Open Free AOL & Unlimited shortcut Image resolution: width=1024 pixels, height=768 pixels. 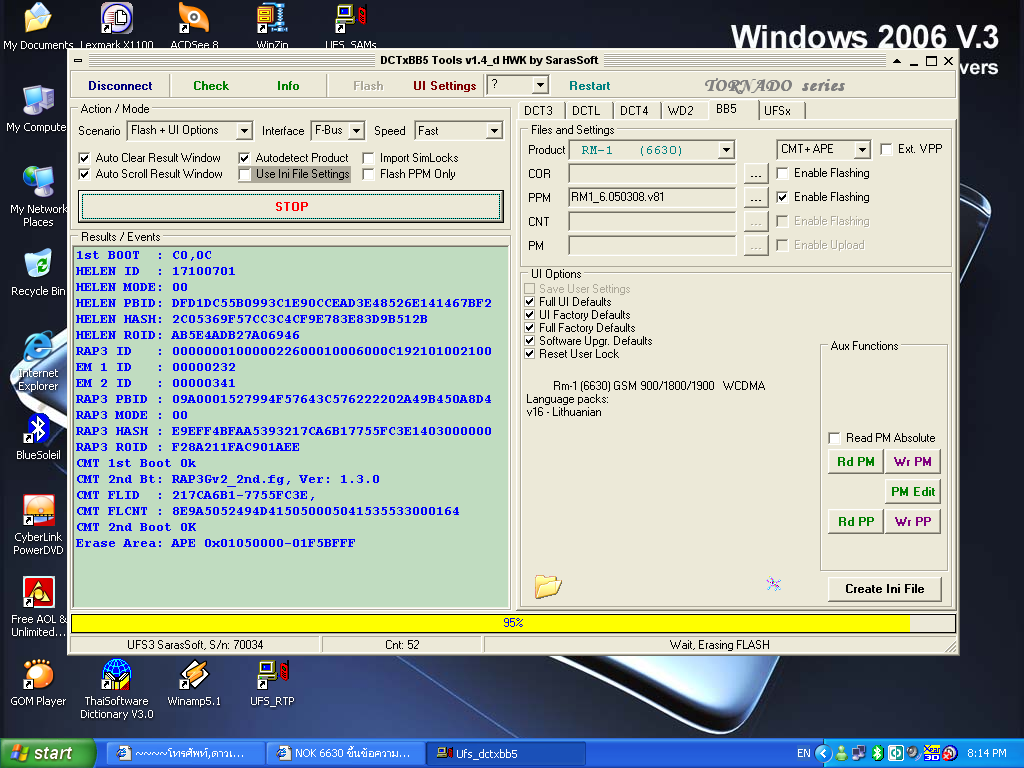(38, 607)
